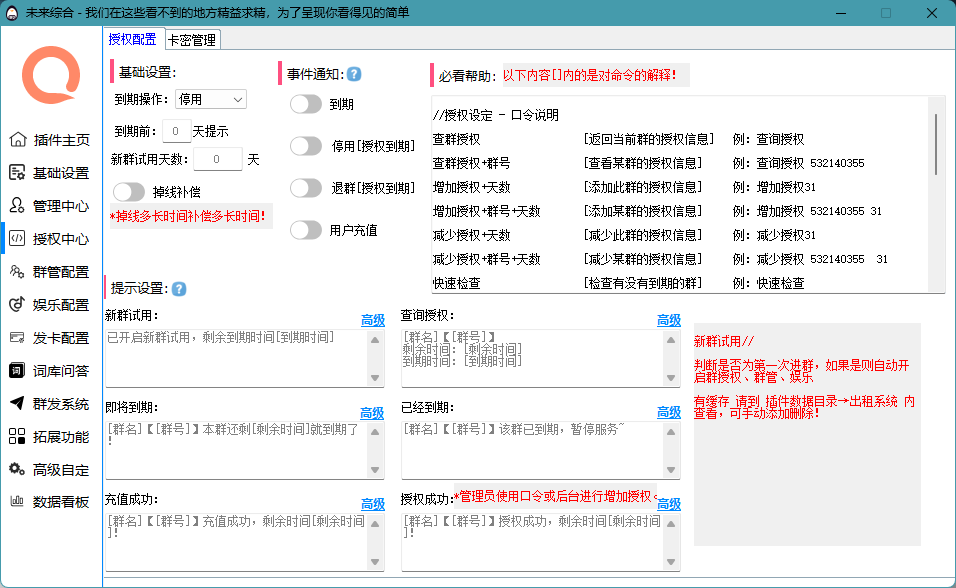This screenshot has width=956, height=588.
Task: Select 群管配置 from the sidebar
Action: pos(51,272)
